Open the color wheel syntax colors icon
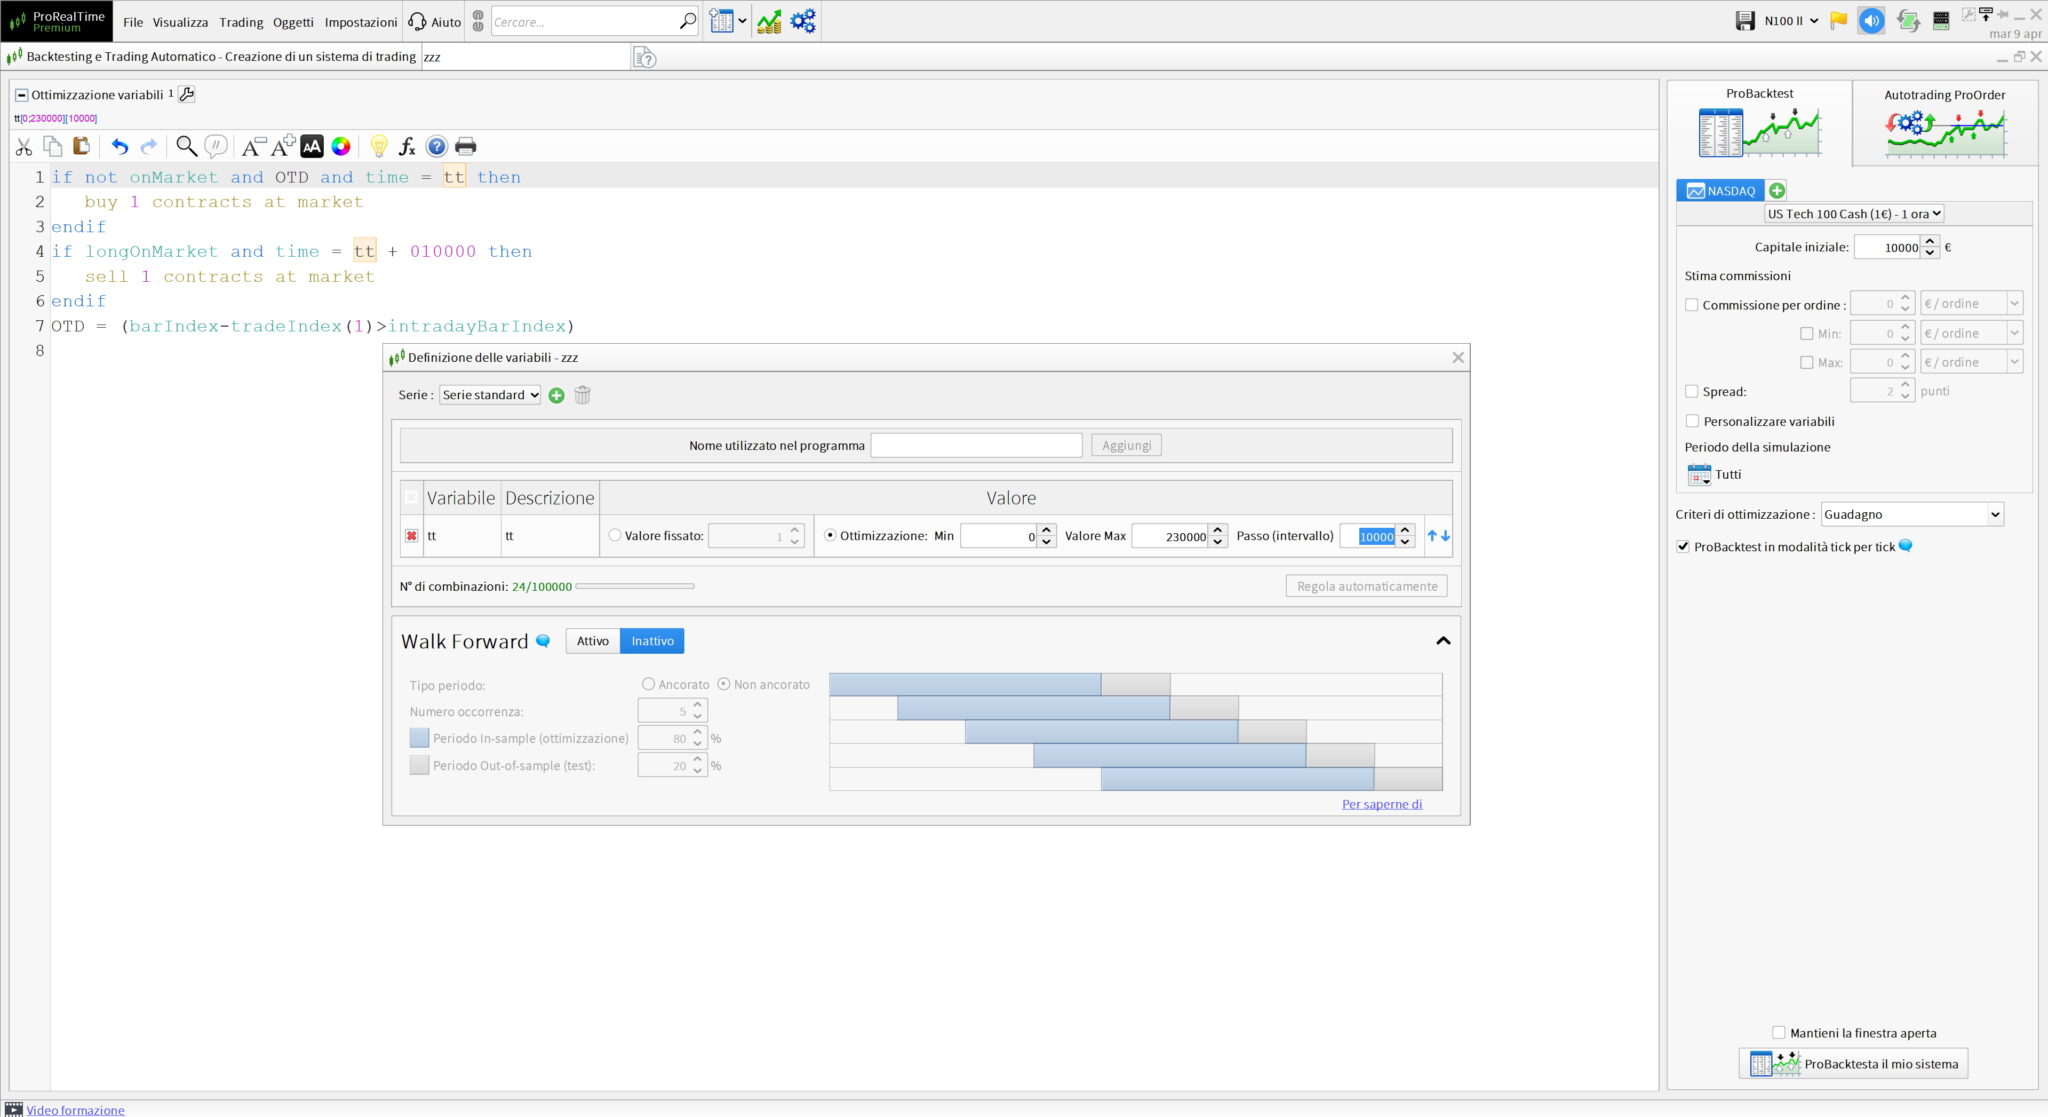 [x=341, y=147]
